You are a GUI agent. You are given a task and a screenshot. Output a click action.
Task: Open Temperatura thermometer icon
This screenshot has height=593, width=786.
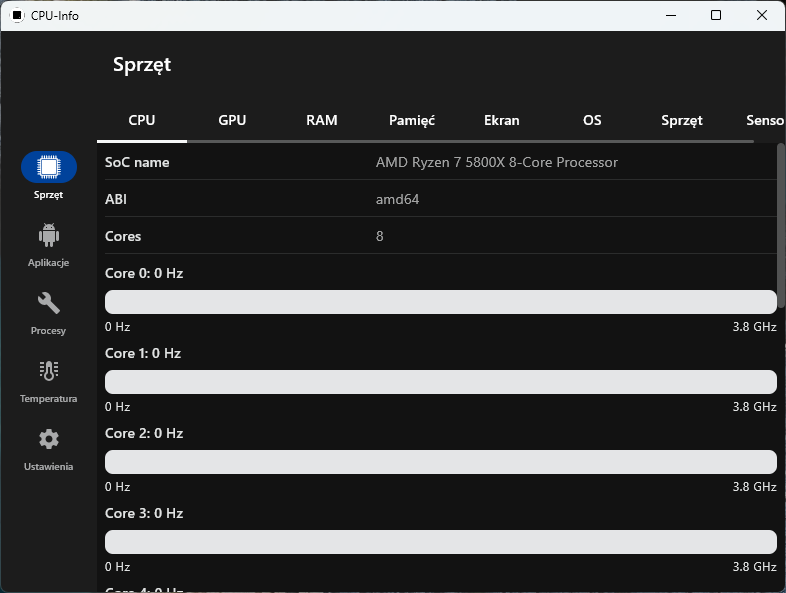click(49, 371)
